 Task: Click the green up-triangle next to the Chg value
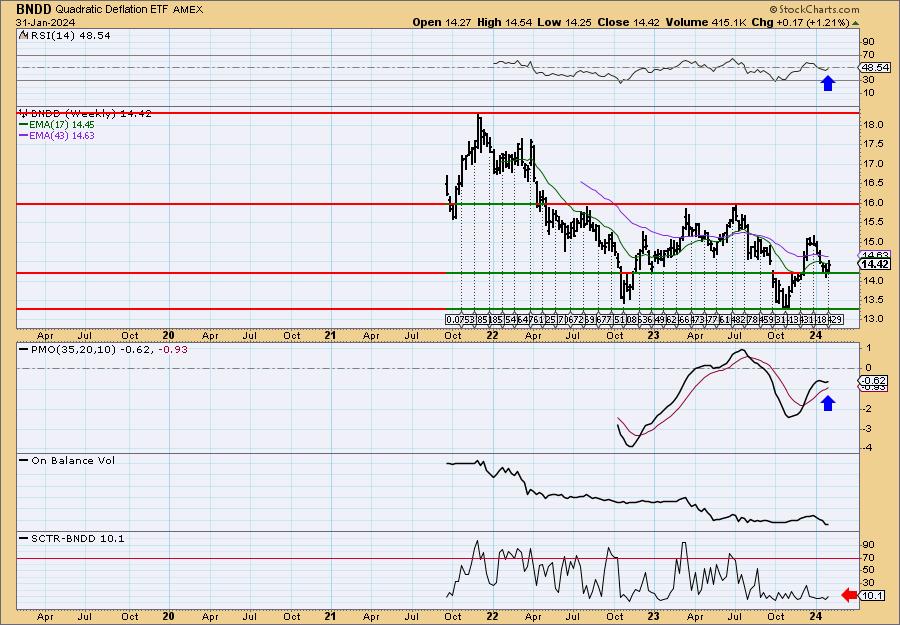click(855, 23)
